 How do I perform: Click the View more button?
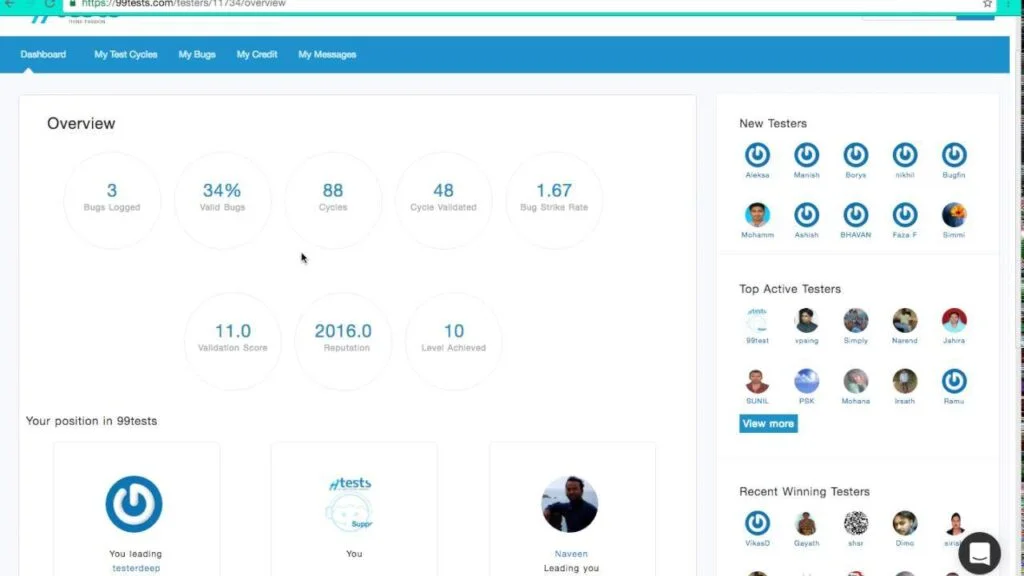[x=768, y=423]
